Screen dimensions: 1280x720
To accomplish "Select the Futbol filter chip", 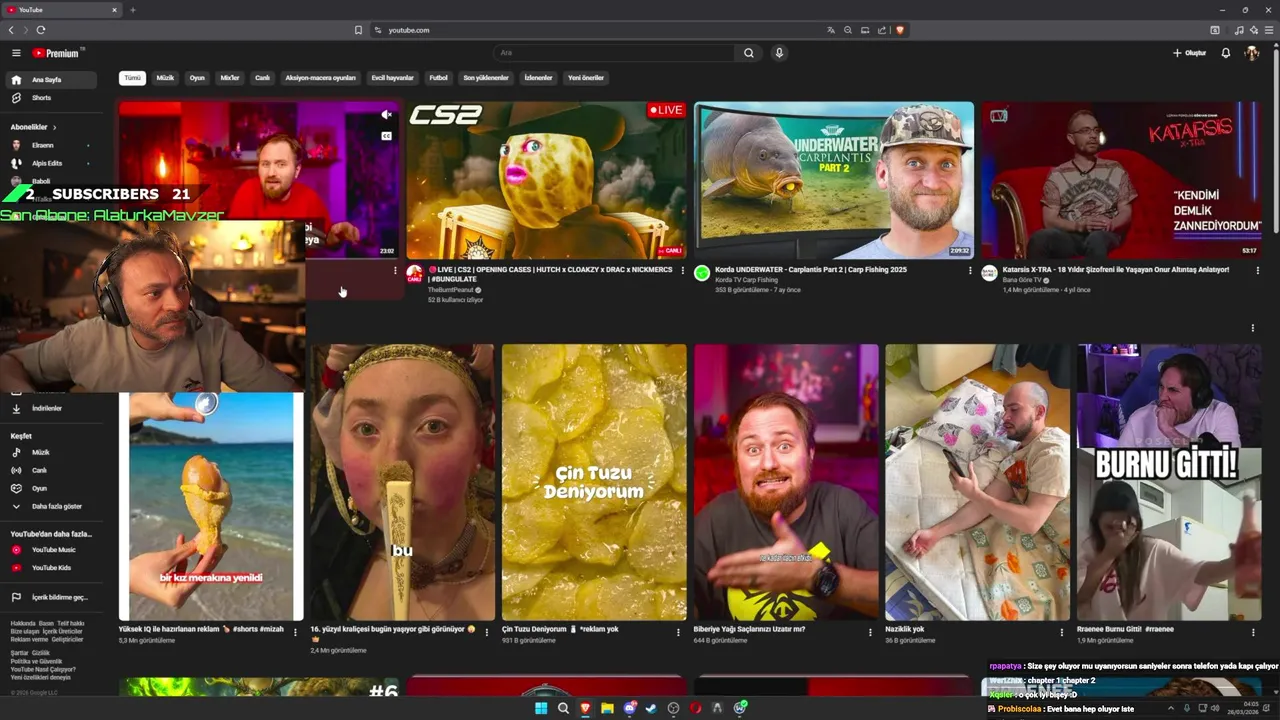I will pyautogui.click(x=438, y=78).
